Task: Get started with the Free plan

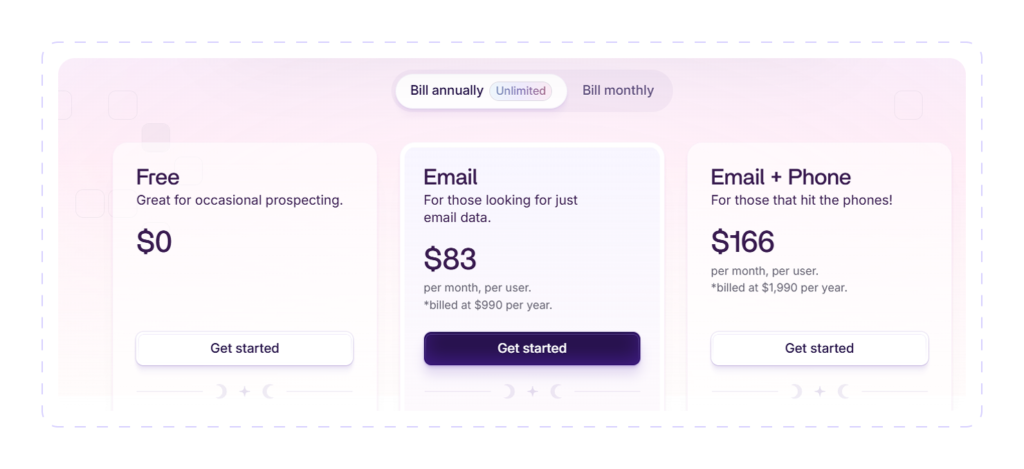Action: [x=244, y=348]
